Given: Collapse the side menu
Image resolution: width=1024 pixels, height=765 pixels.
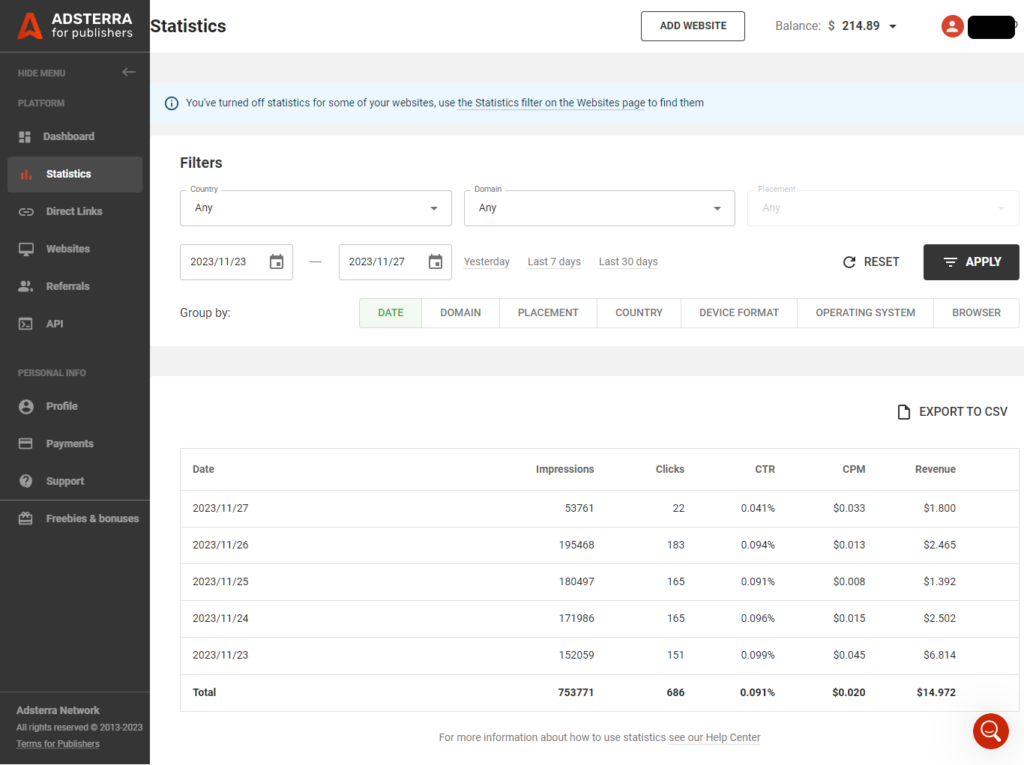Looking at the screenshot, I should pos(129,71).
